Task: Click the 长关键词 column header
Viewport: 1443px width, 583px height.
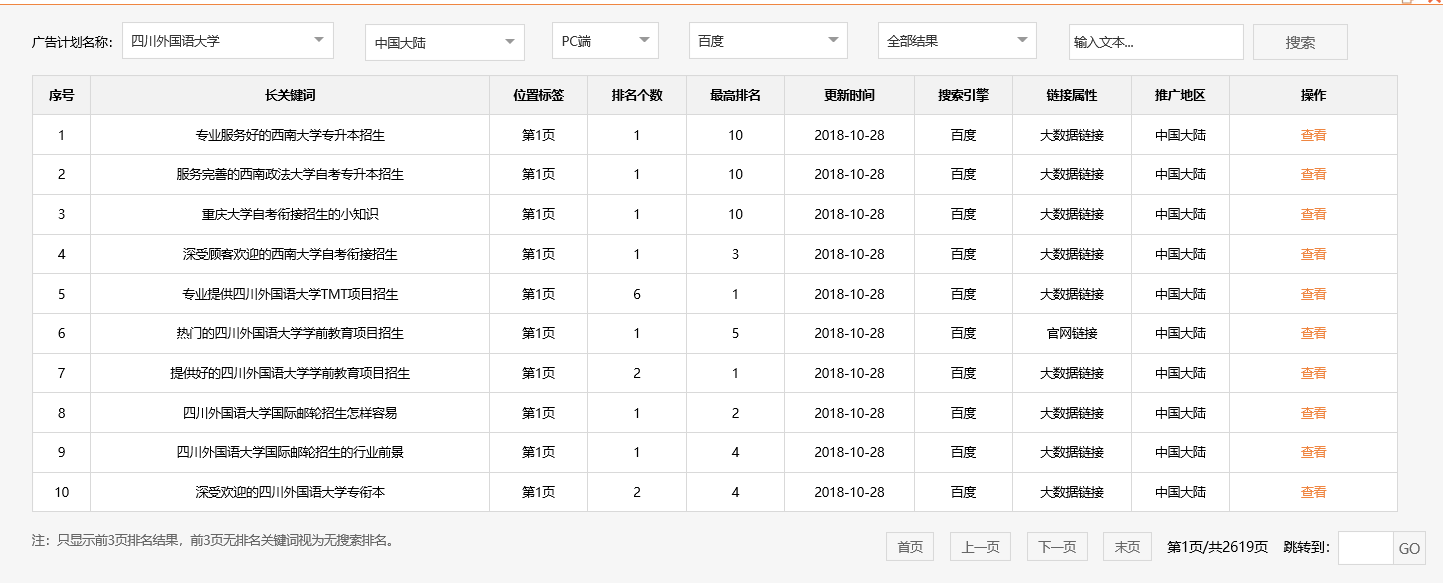Action: click(x=288, y=94)
